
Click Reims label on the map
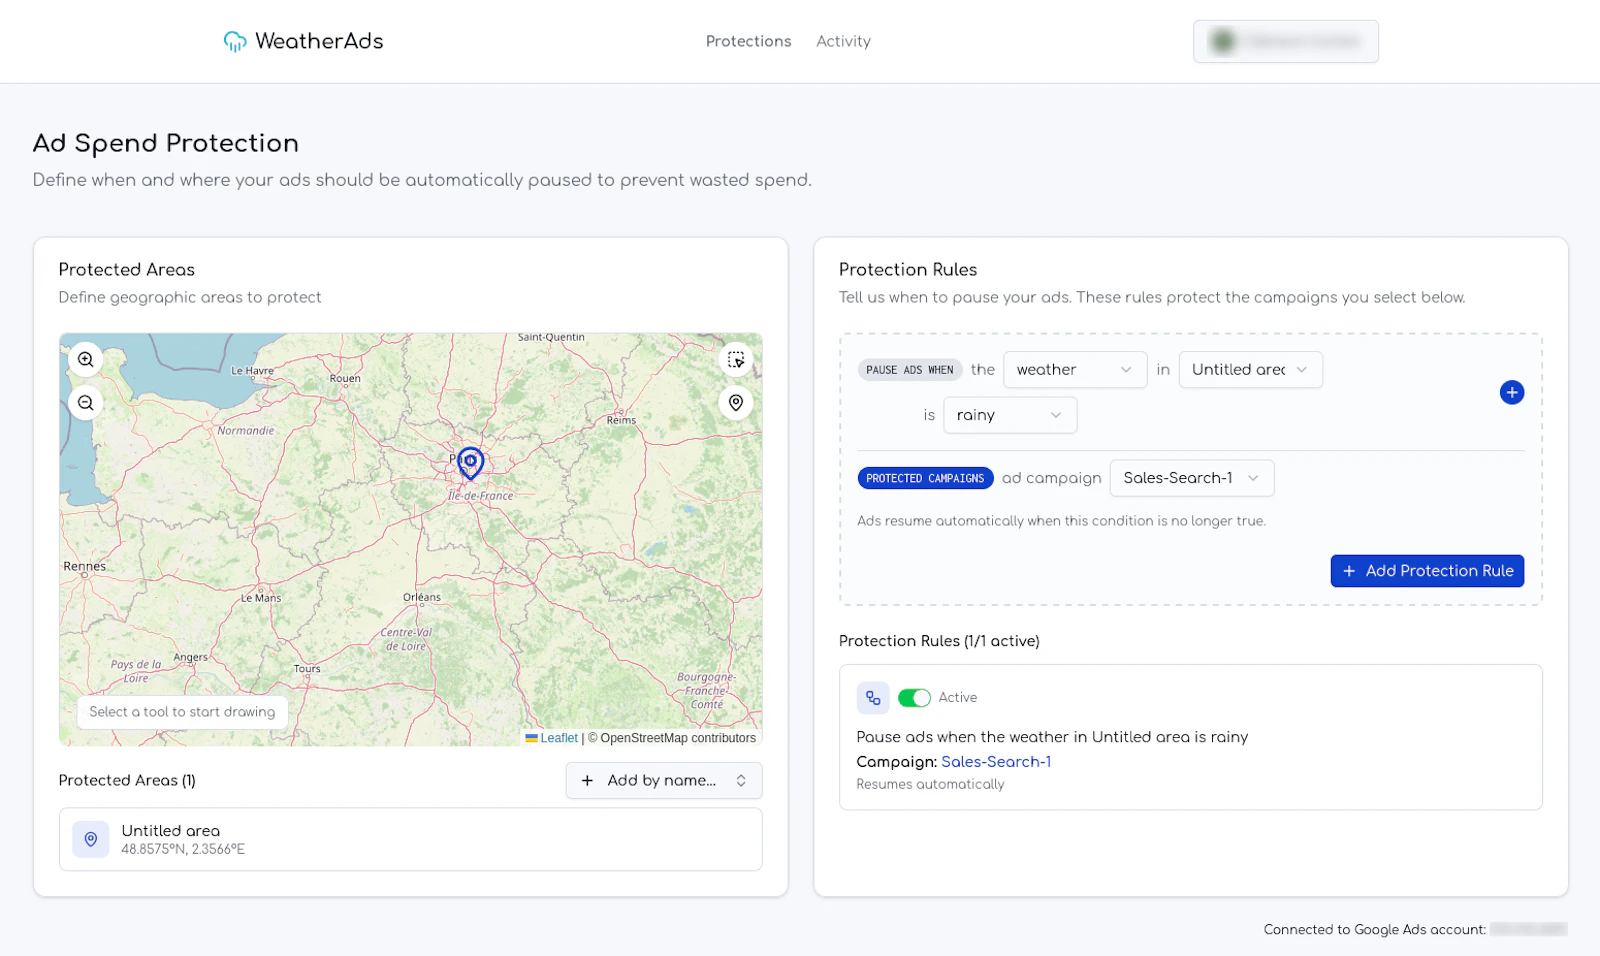pos(621,420)
